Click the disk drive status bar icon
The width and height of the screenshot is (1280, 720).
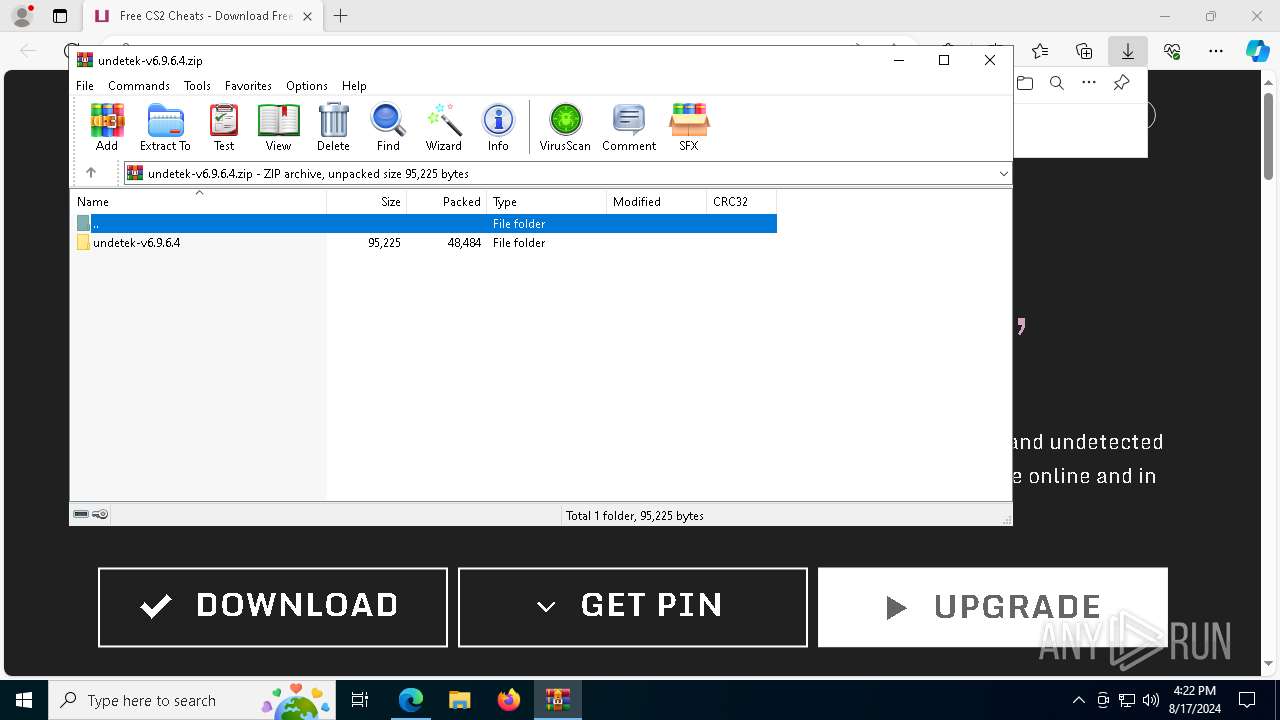point(81,514)
